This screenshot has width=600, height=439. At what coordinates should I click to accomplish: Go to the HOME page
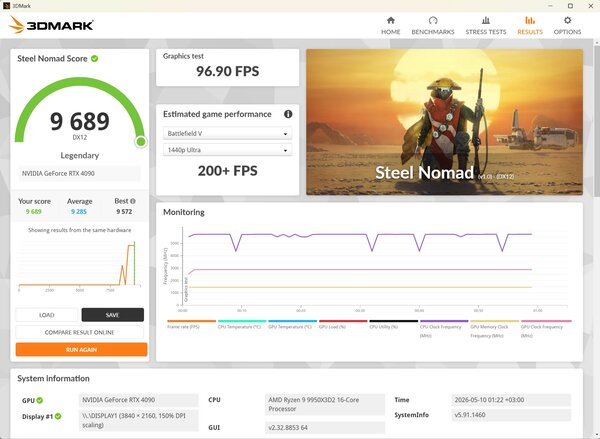[x=390, y=26]
